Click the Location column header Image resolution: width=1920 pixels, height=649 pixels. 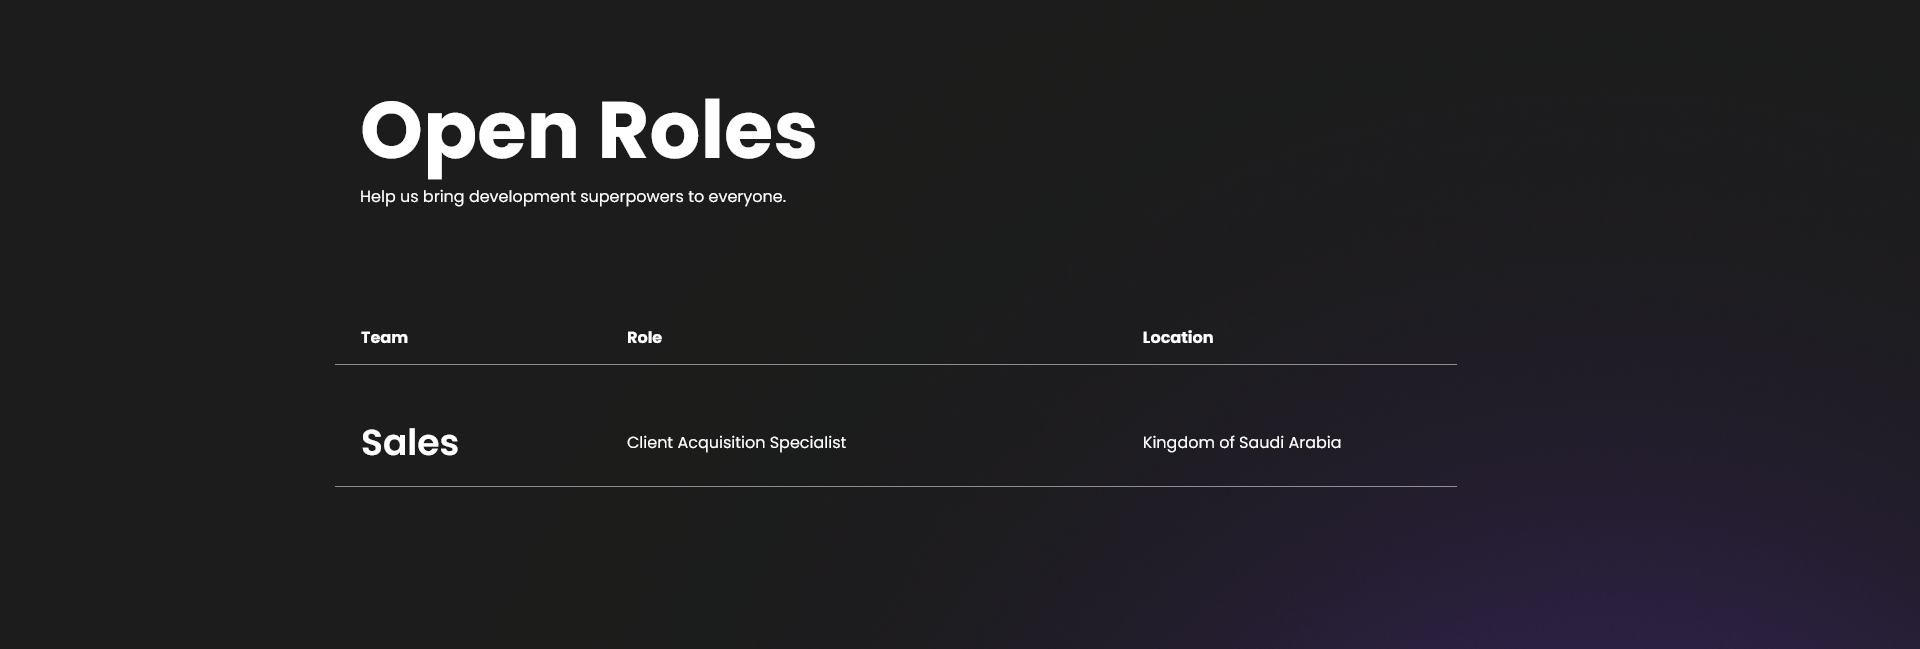point(1177,338)
